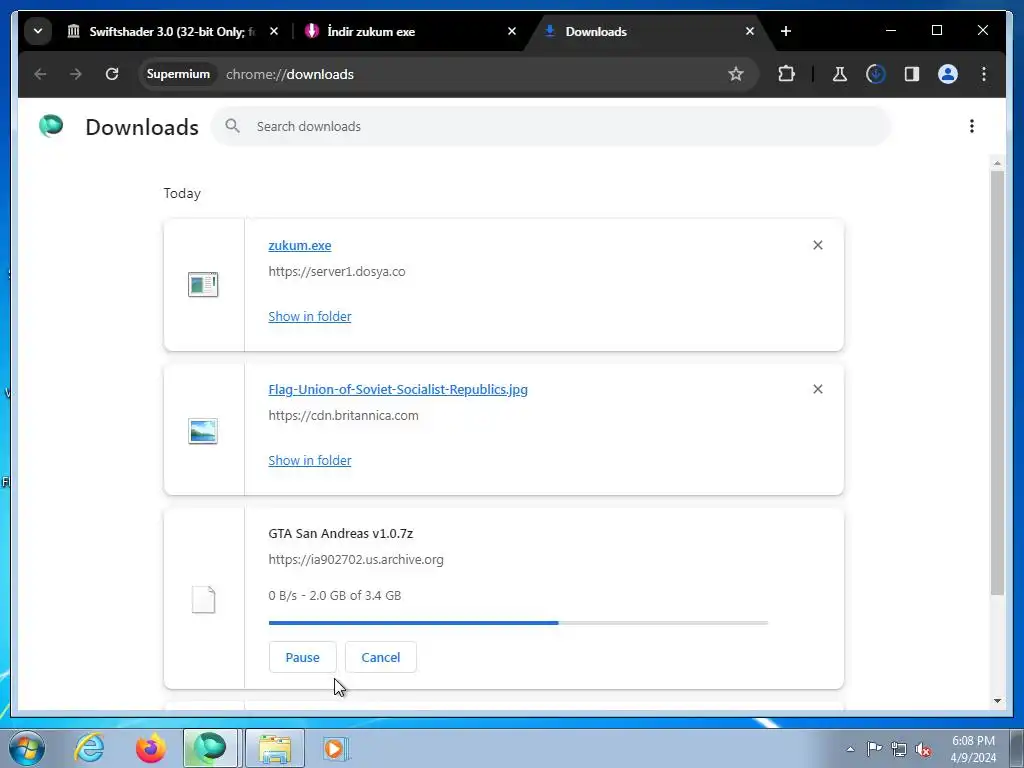Click the downloads page vertical scrollbar
1024x768 pixels.
point(997,383)
